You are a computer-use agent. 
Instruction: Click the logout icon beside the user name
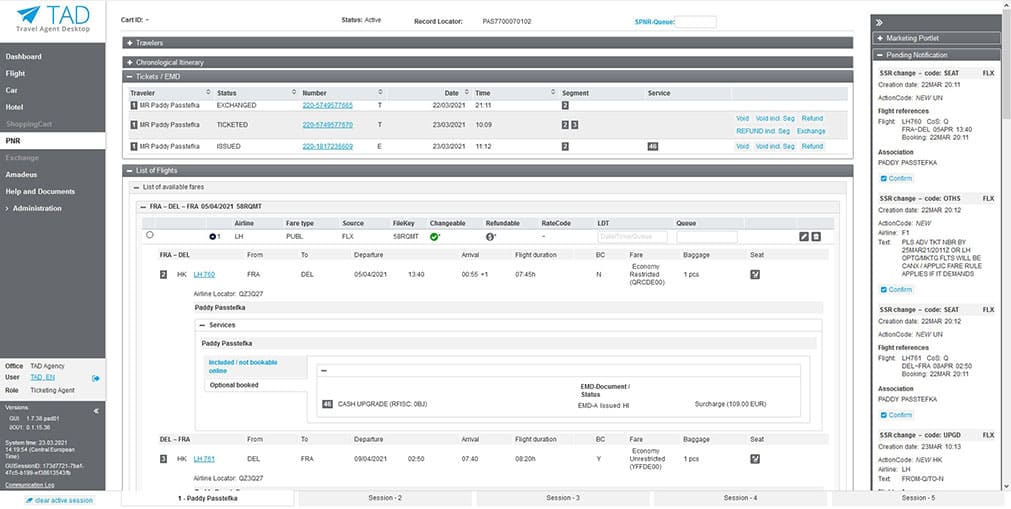96,378
